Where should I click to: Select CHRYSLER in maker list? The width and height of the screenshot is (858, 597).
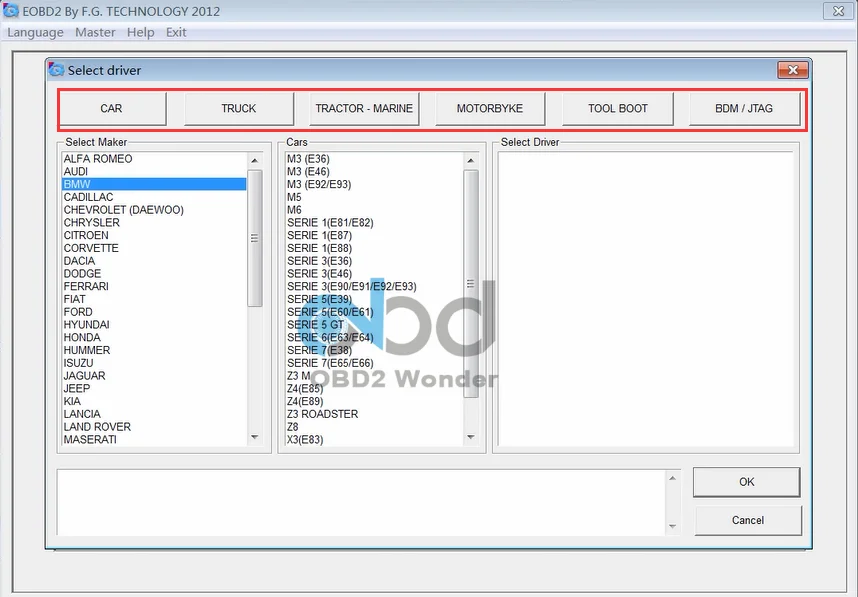154,223
